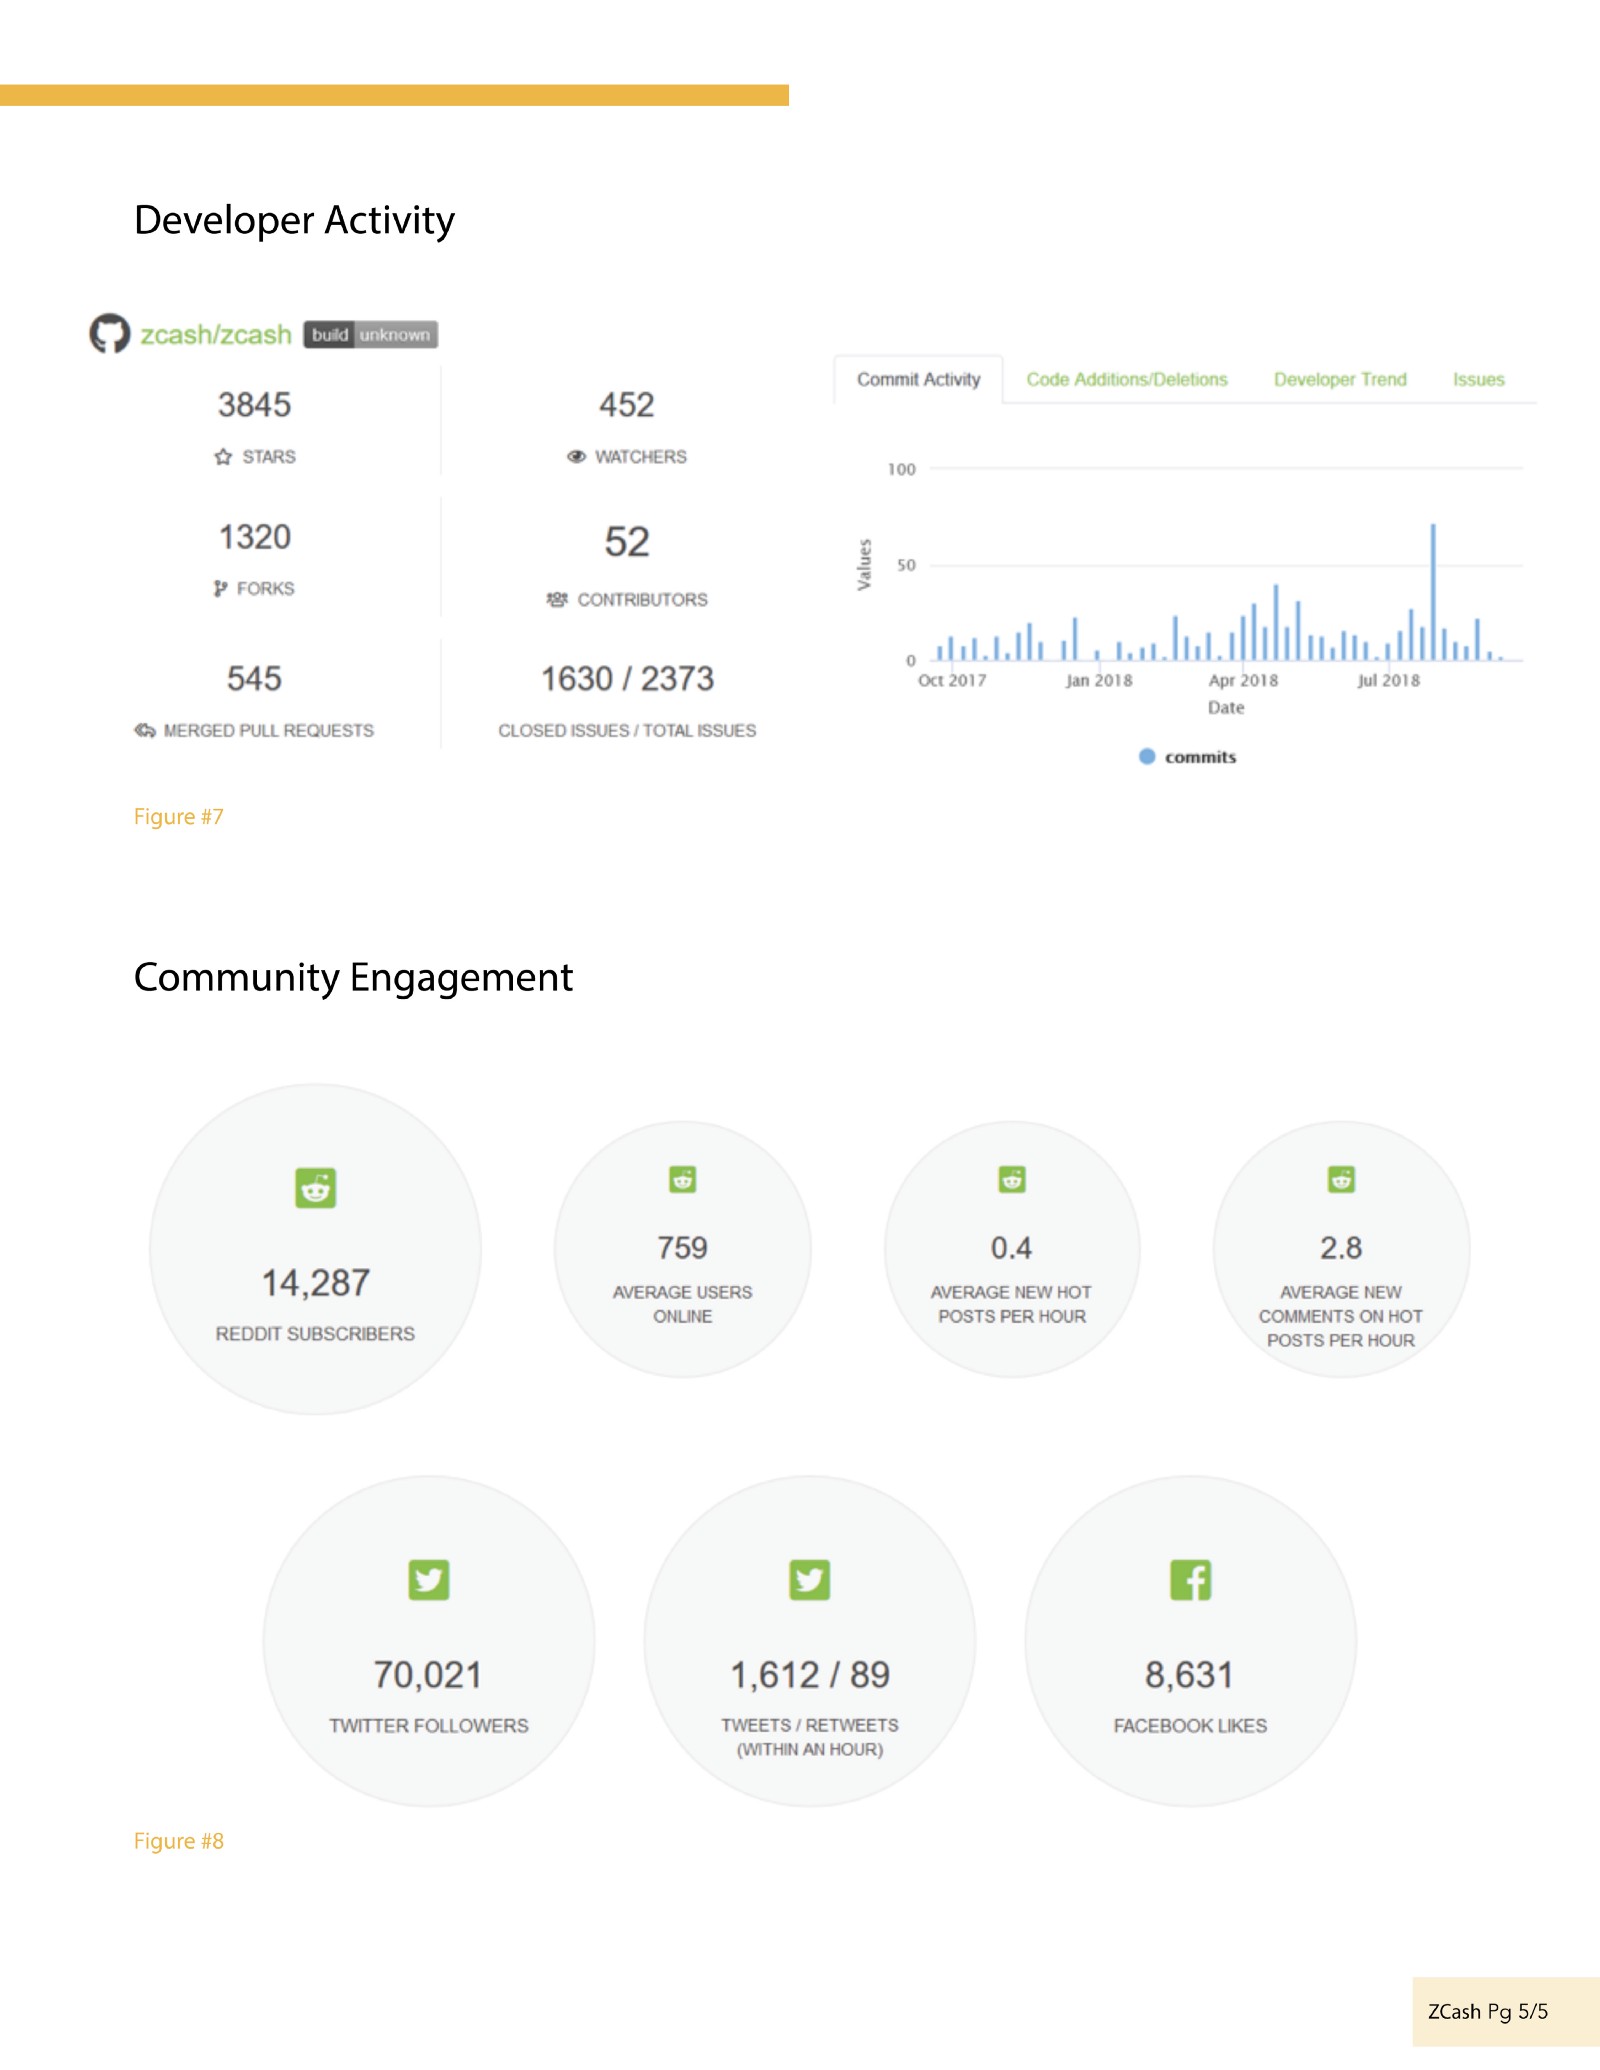Click the REDDIT SUBSCRIBERS label

[x=315, y=1334]
